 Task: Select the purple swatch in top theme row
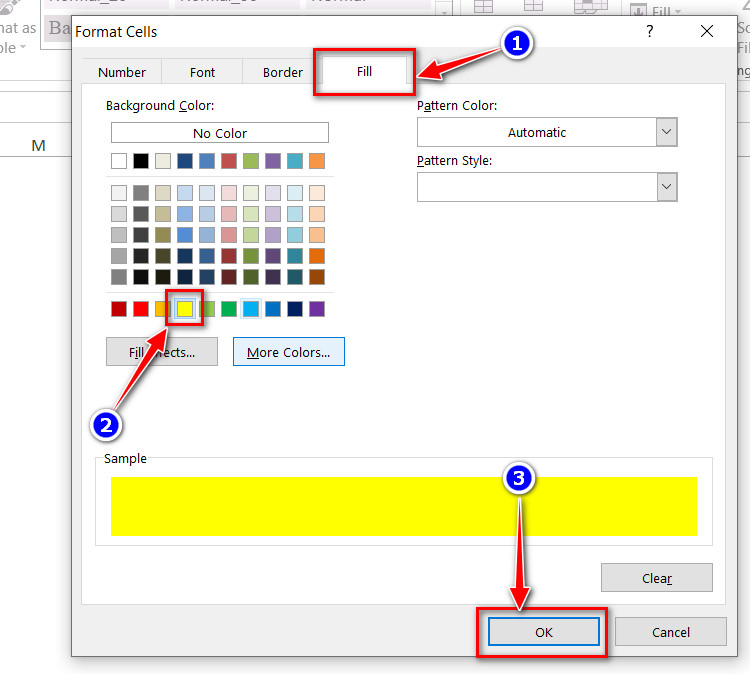[273, 161]
